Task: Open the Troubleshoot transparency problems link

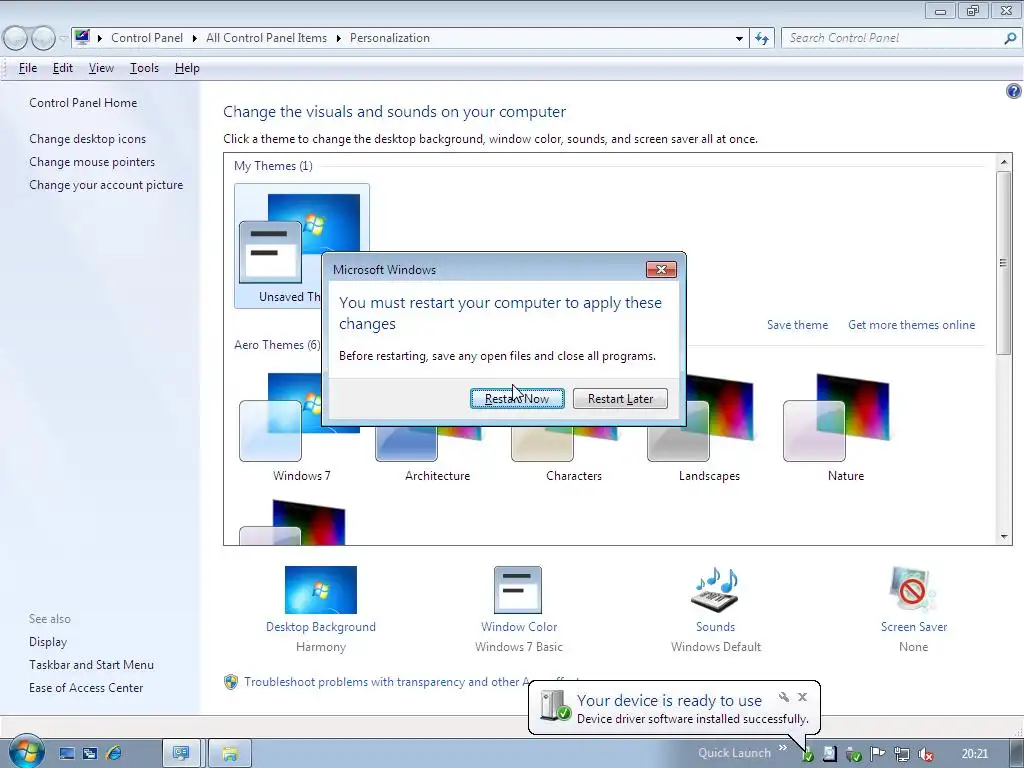Action: tap(385, 682)
